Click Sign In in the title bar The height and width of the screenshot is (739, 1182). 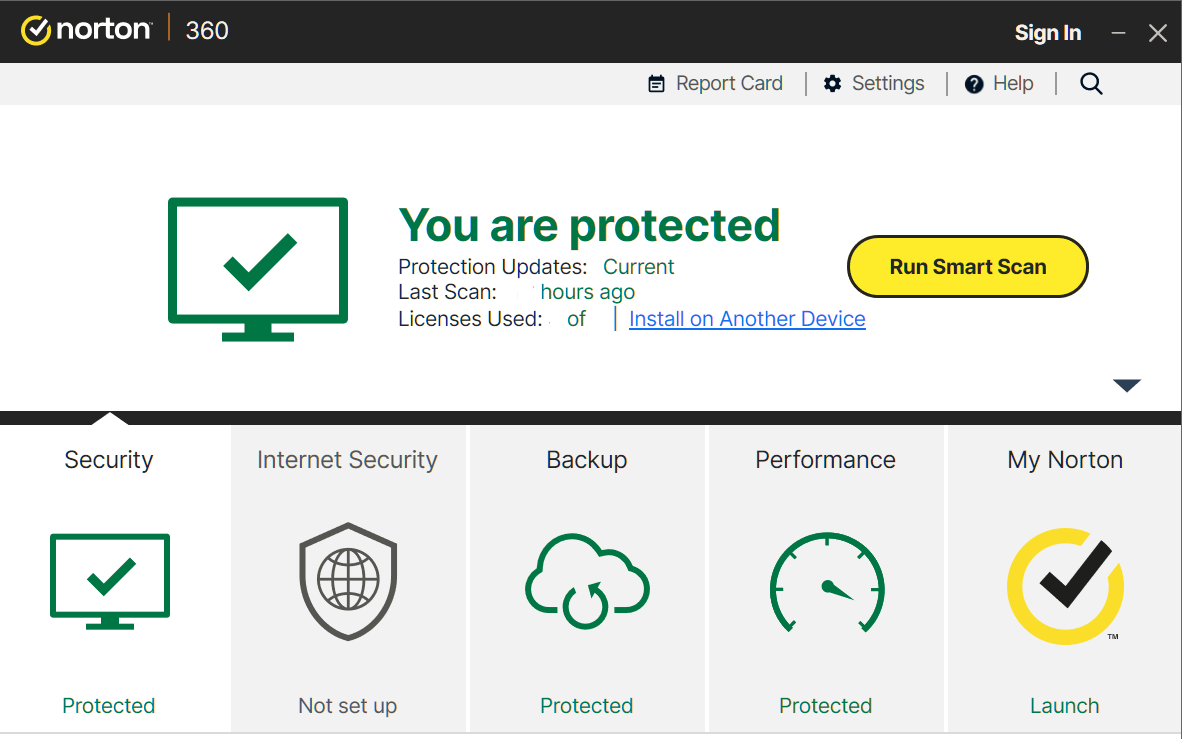[x=1047, y=33]
